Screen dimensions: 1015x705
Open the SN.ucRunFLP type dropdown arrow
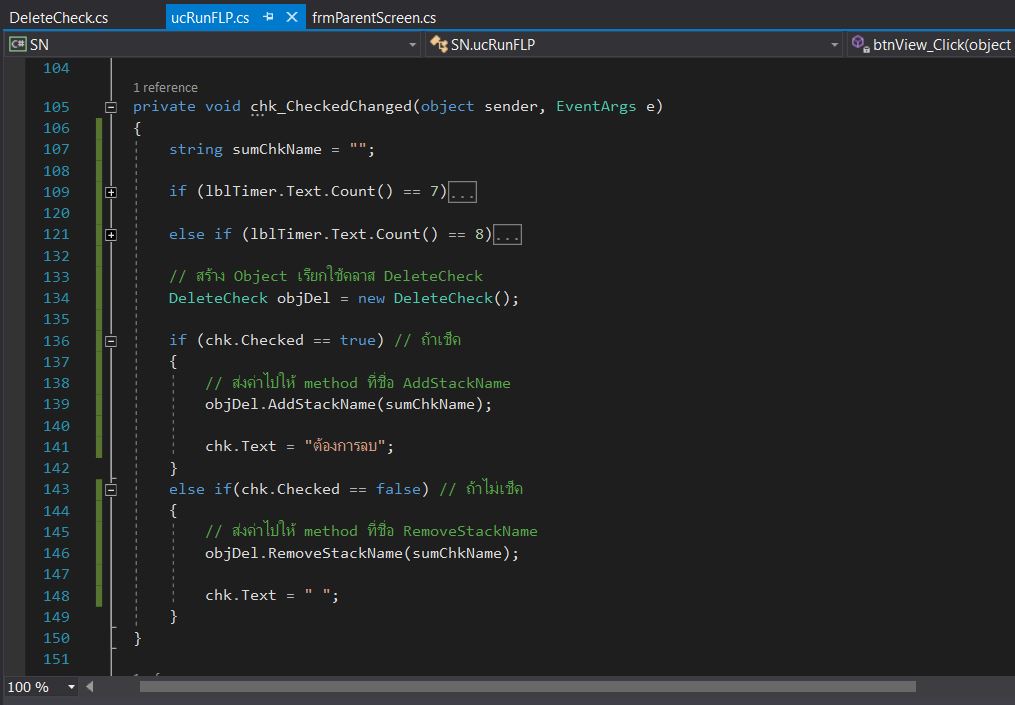(835, 44)
